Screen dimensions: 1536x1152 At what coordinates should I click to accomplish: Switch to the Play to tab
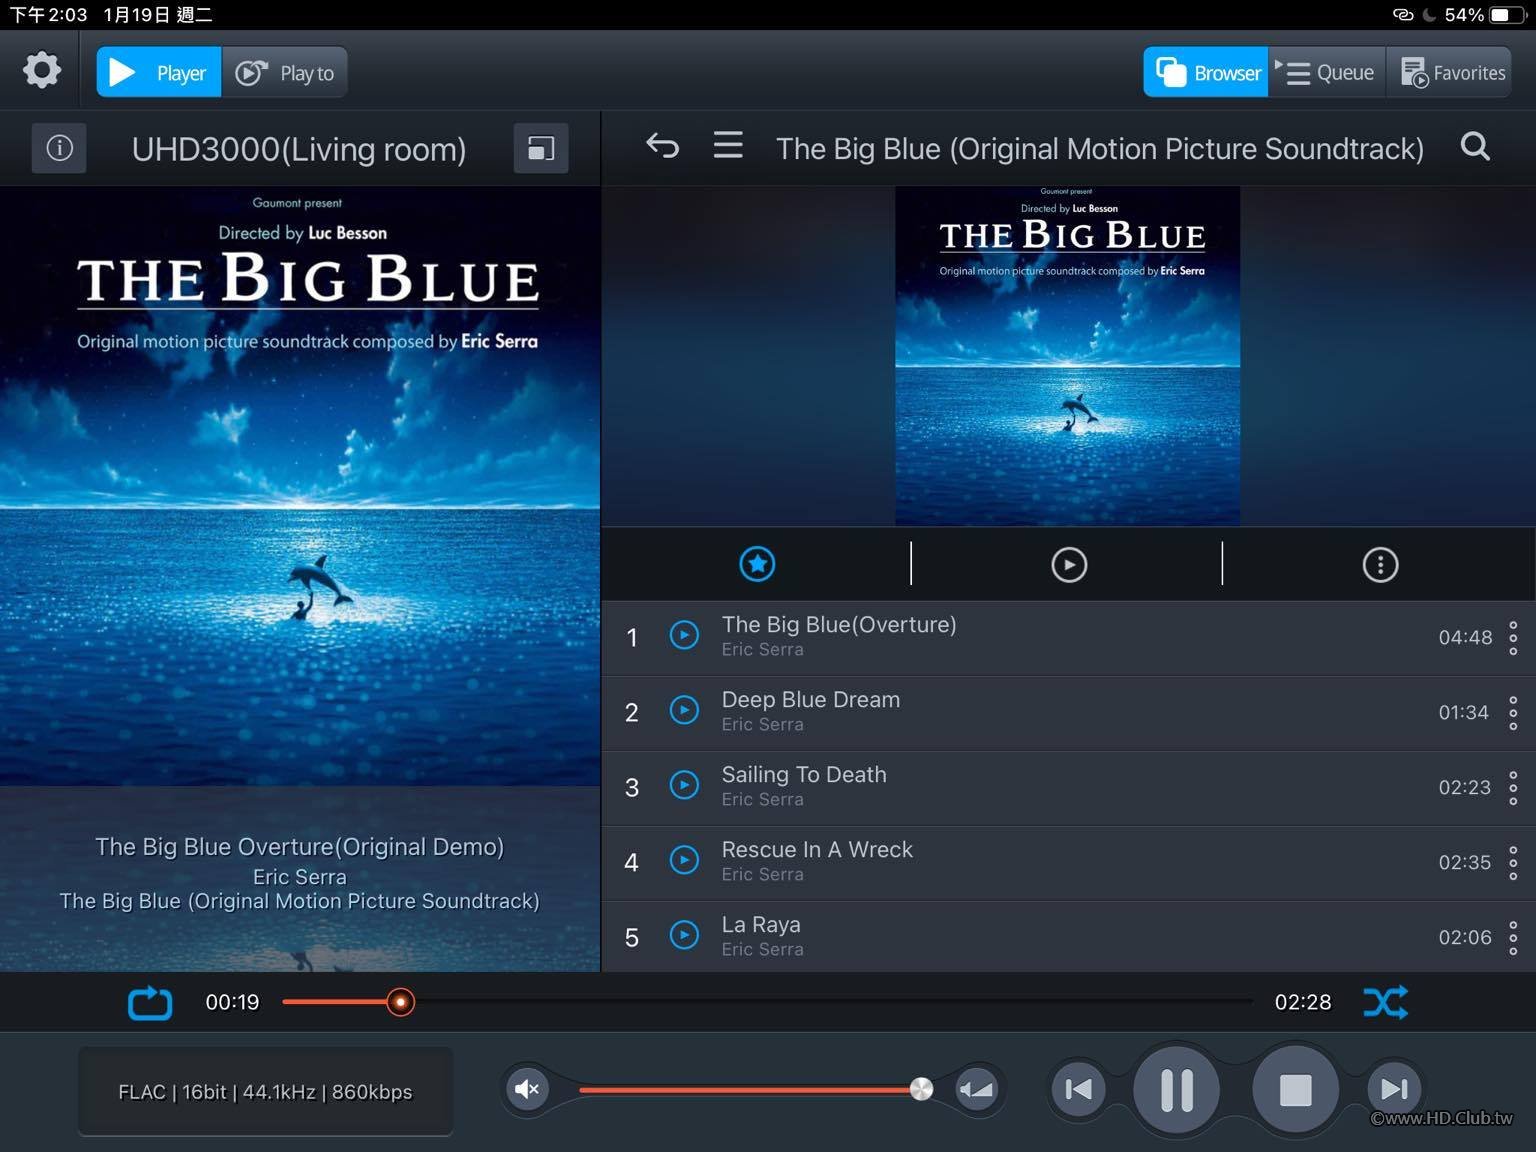coord(284,72)
